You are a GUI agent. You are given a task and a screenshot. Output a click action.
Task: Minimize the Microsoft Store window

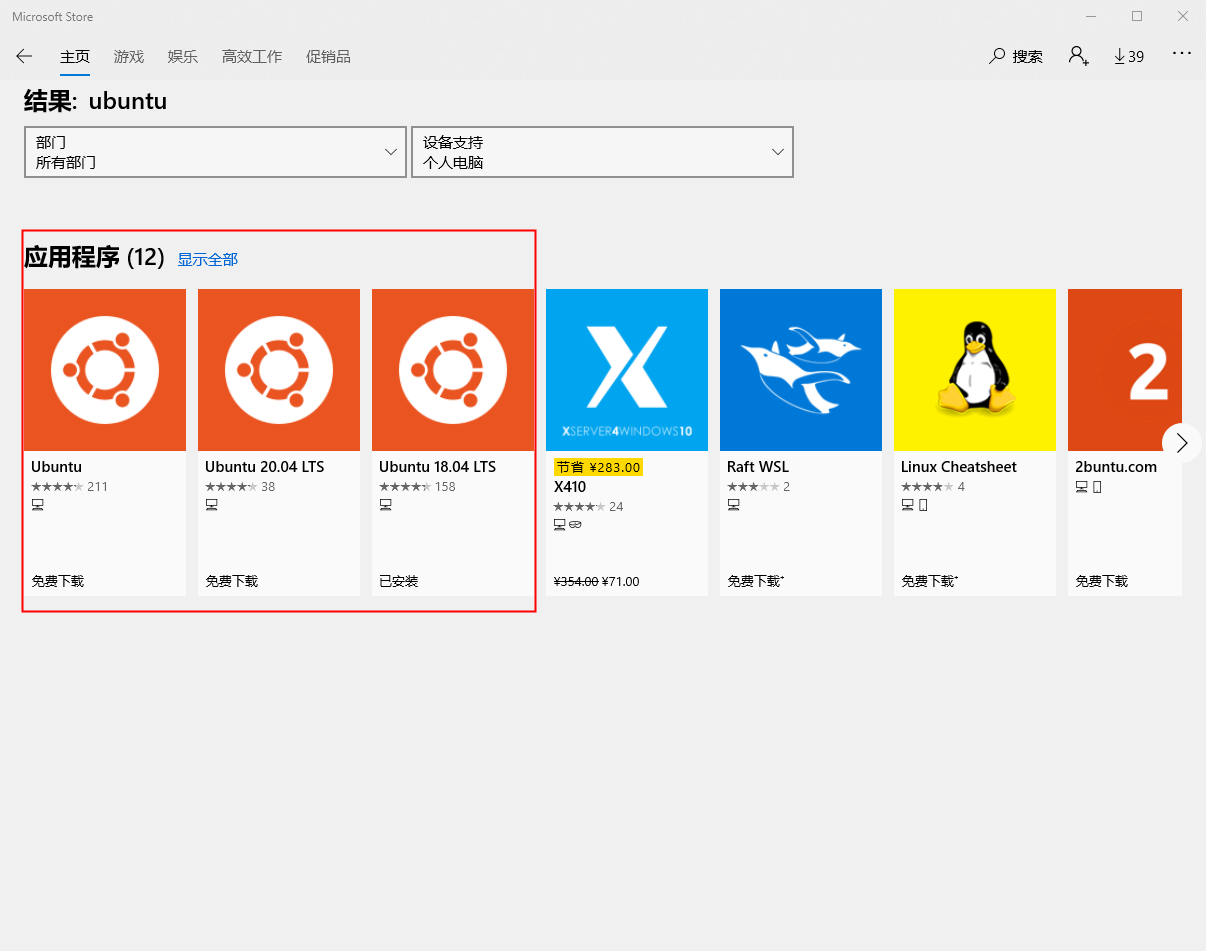[1091, 16]
